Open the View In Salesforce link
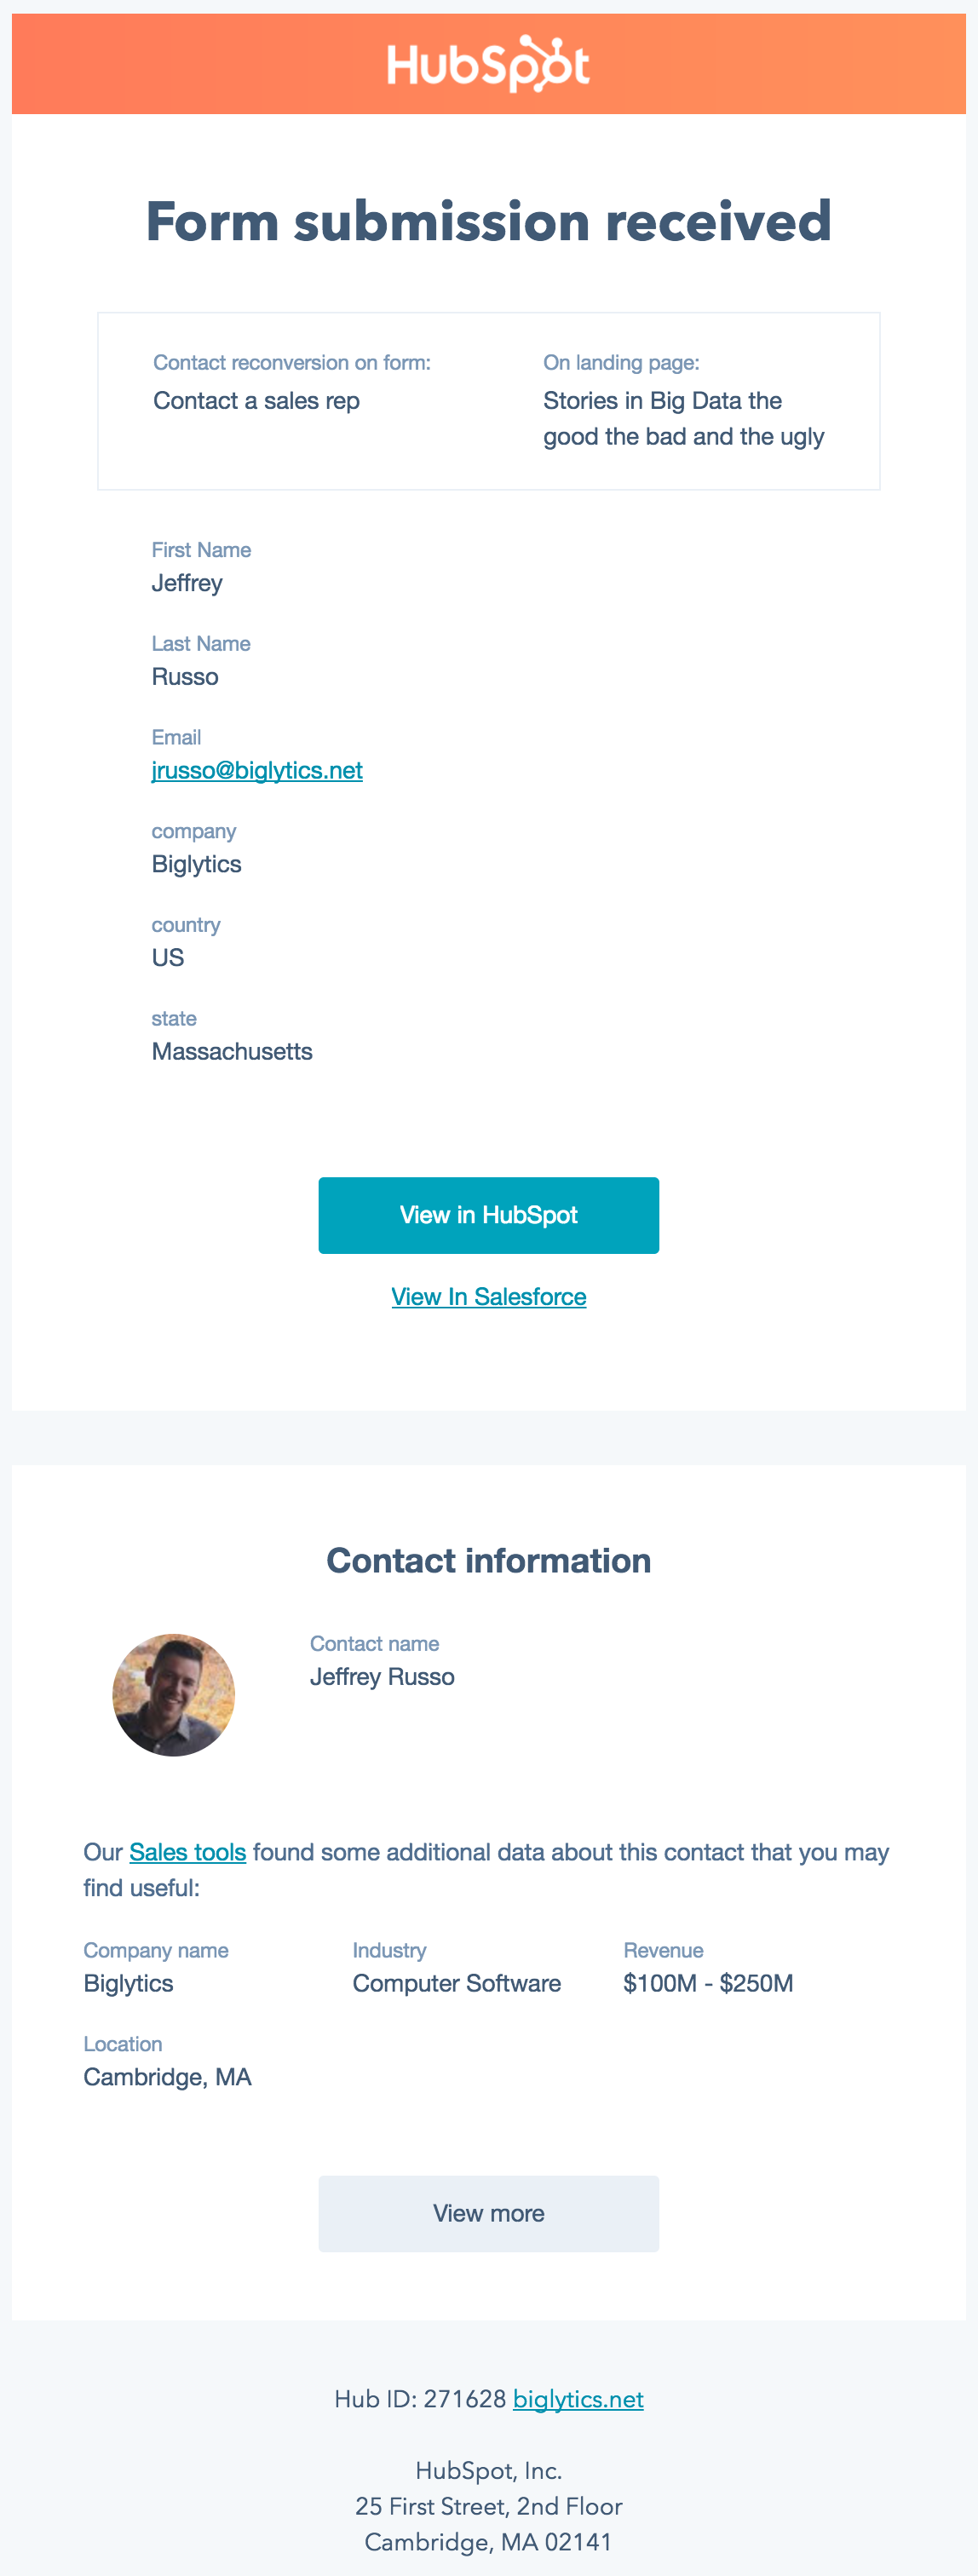Screen dimensions: 978x2576 pos(488,1296)
